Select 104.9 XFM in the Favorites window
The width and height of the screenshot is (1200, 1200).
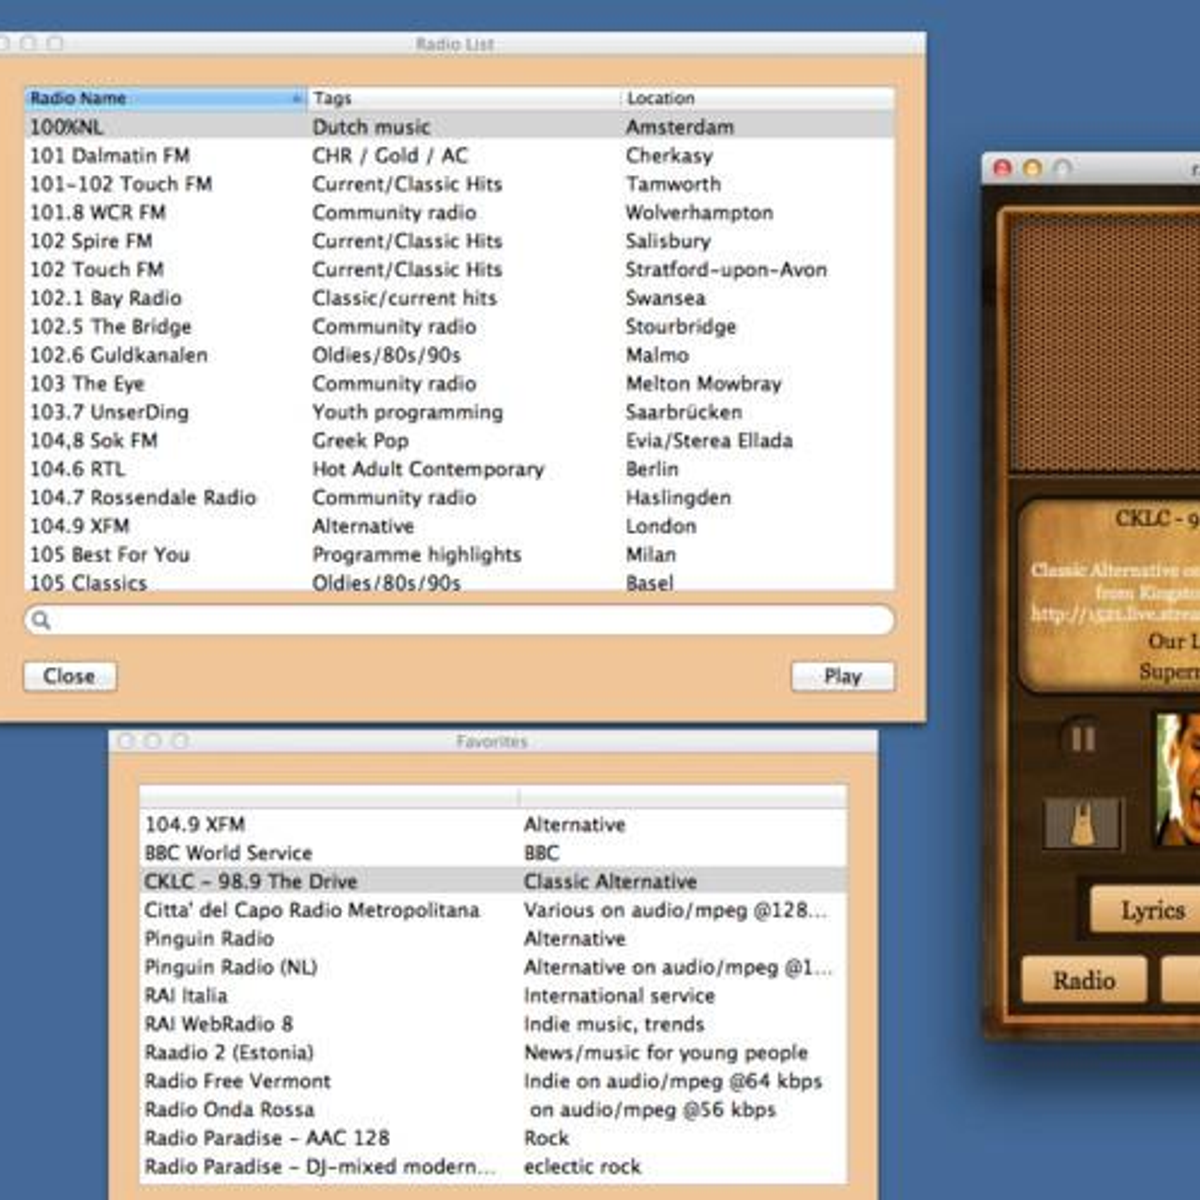coord(493,824)
